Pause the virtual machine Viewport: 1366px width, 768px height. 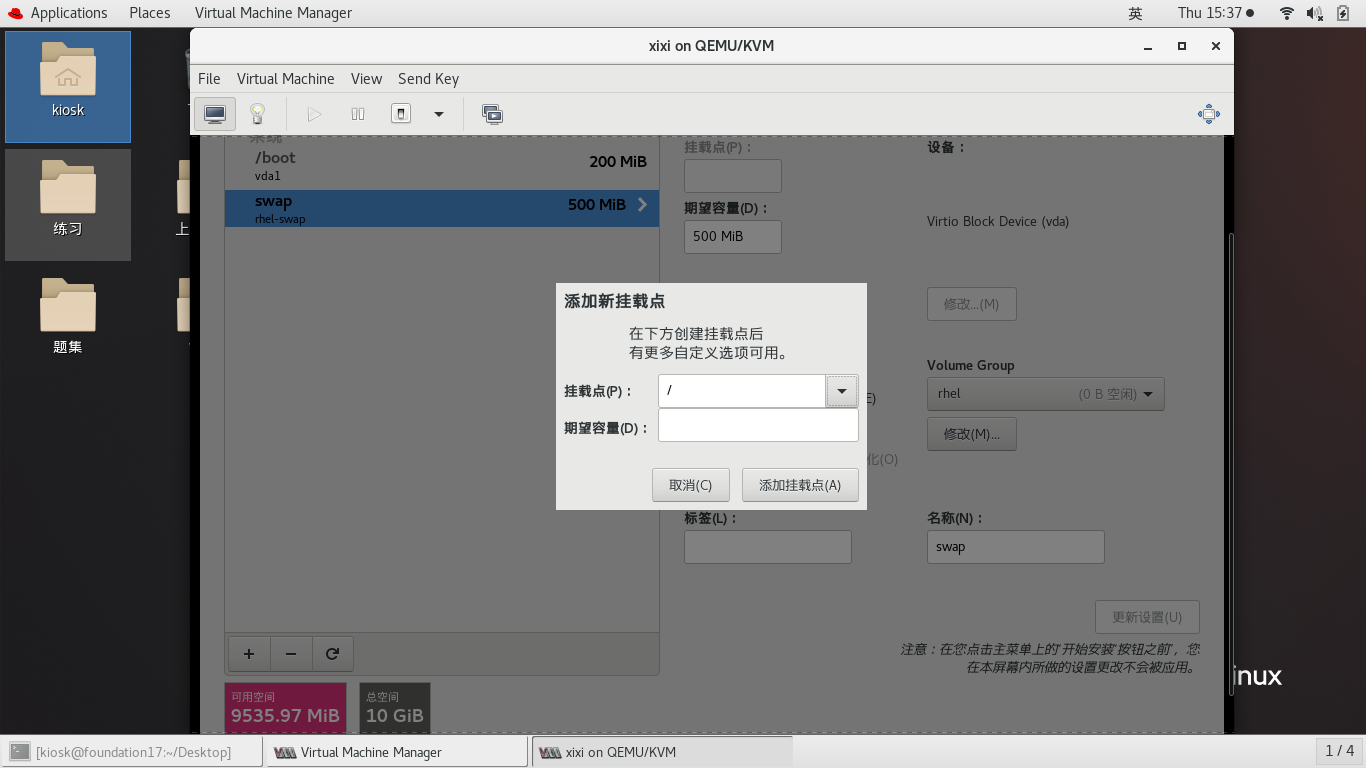pyautogui.click(x=357, y=113)
